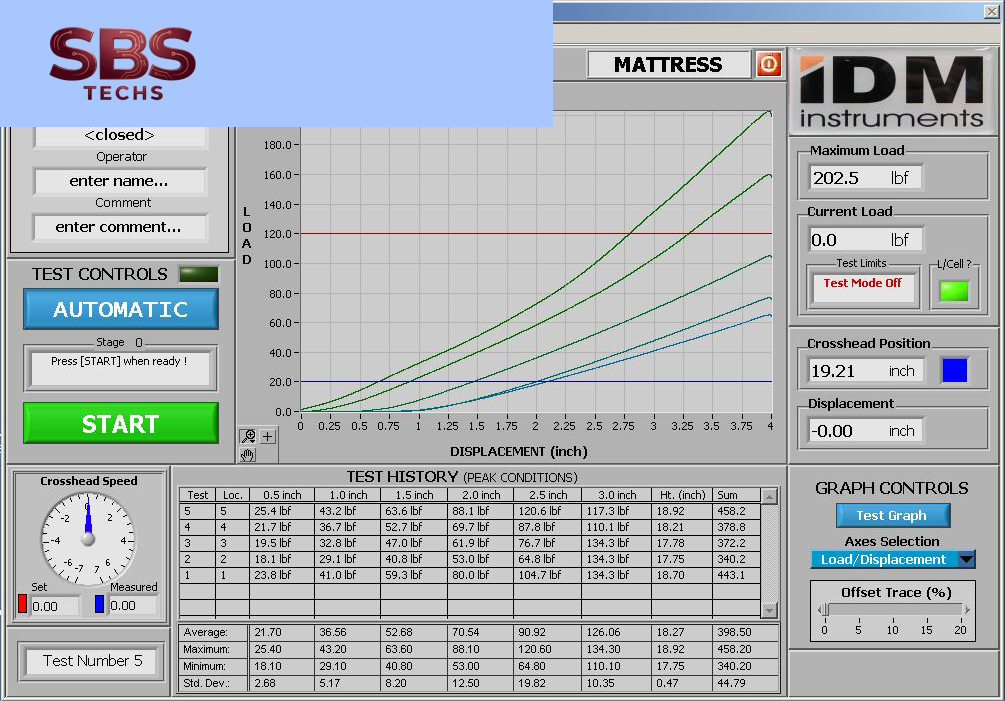Click the blue Crosshead Position color box
This screenshot has width=1005, height=701.
(x=954, y=370)
